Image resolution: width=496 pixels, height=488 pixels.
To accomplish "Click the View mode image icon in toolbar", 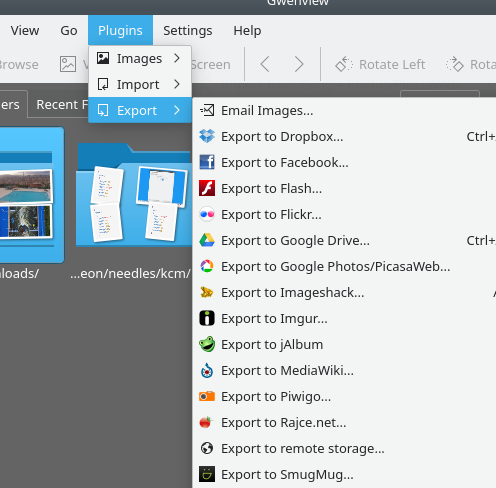I will 68,64.
